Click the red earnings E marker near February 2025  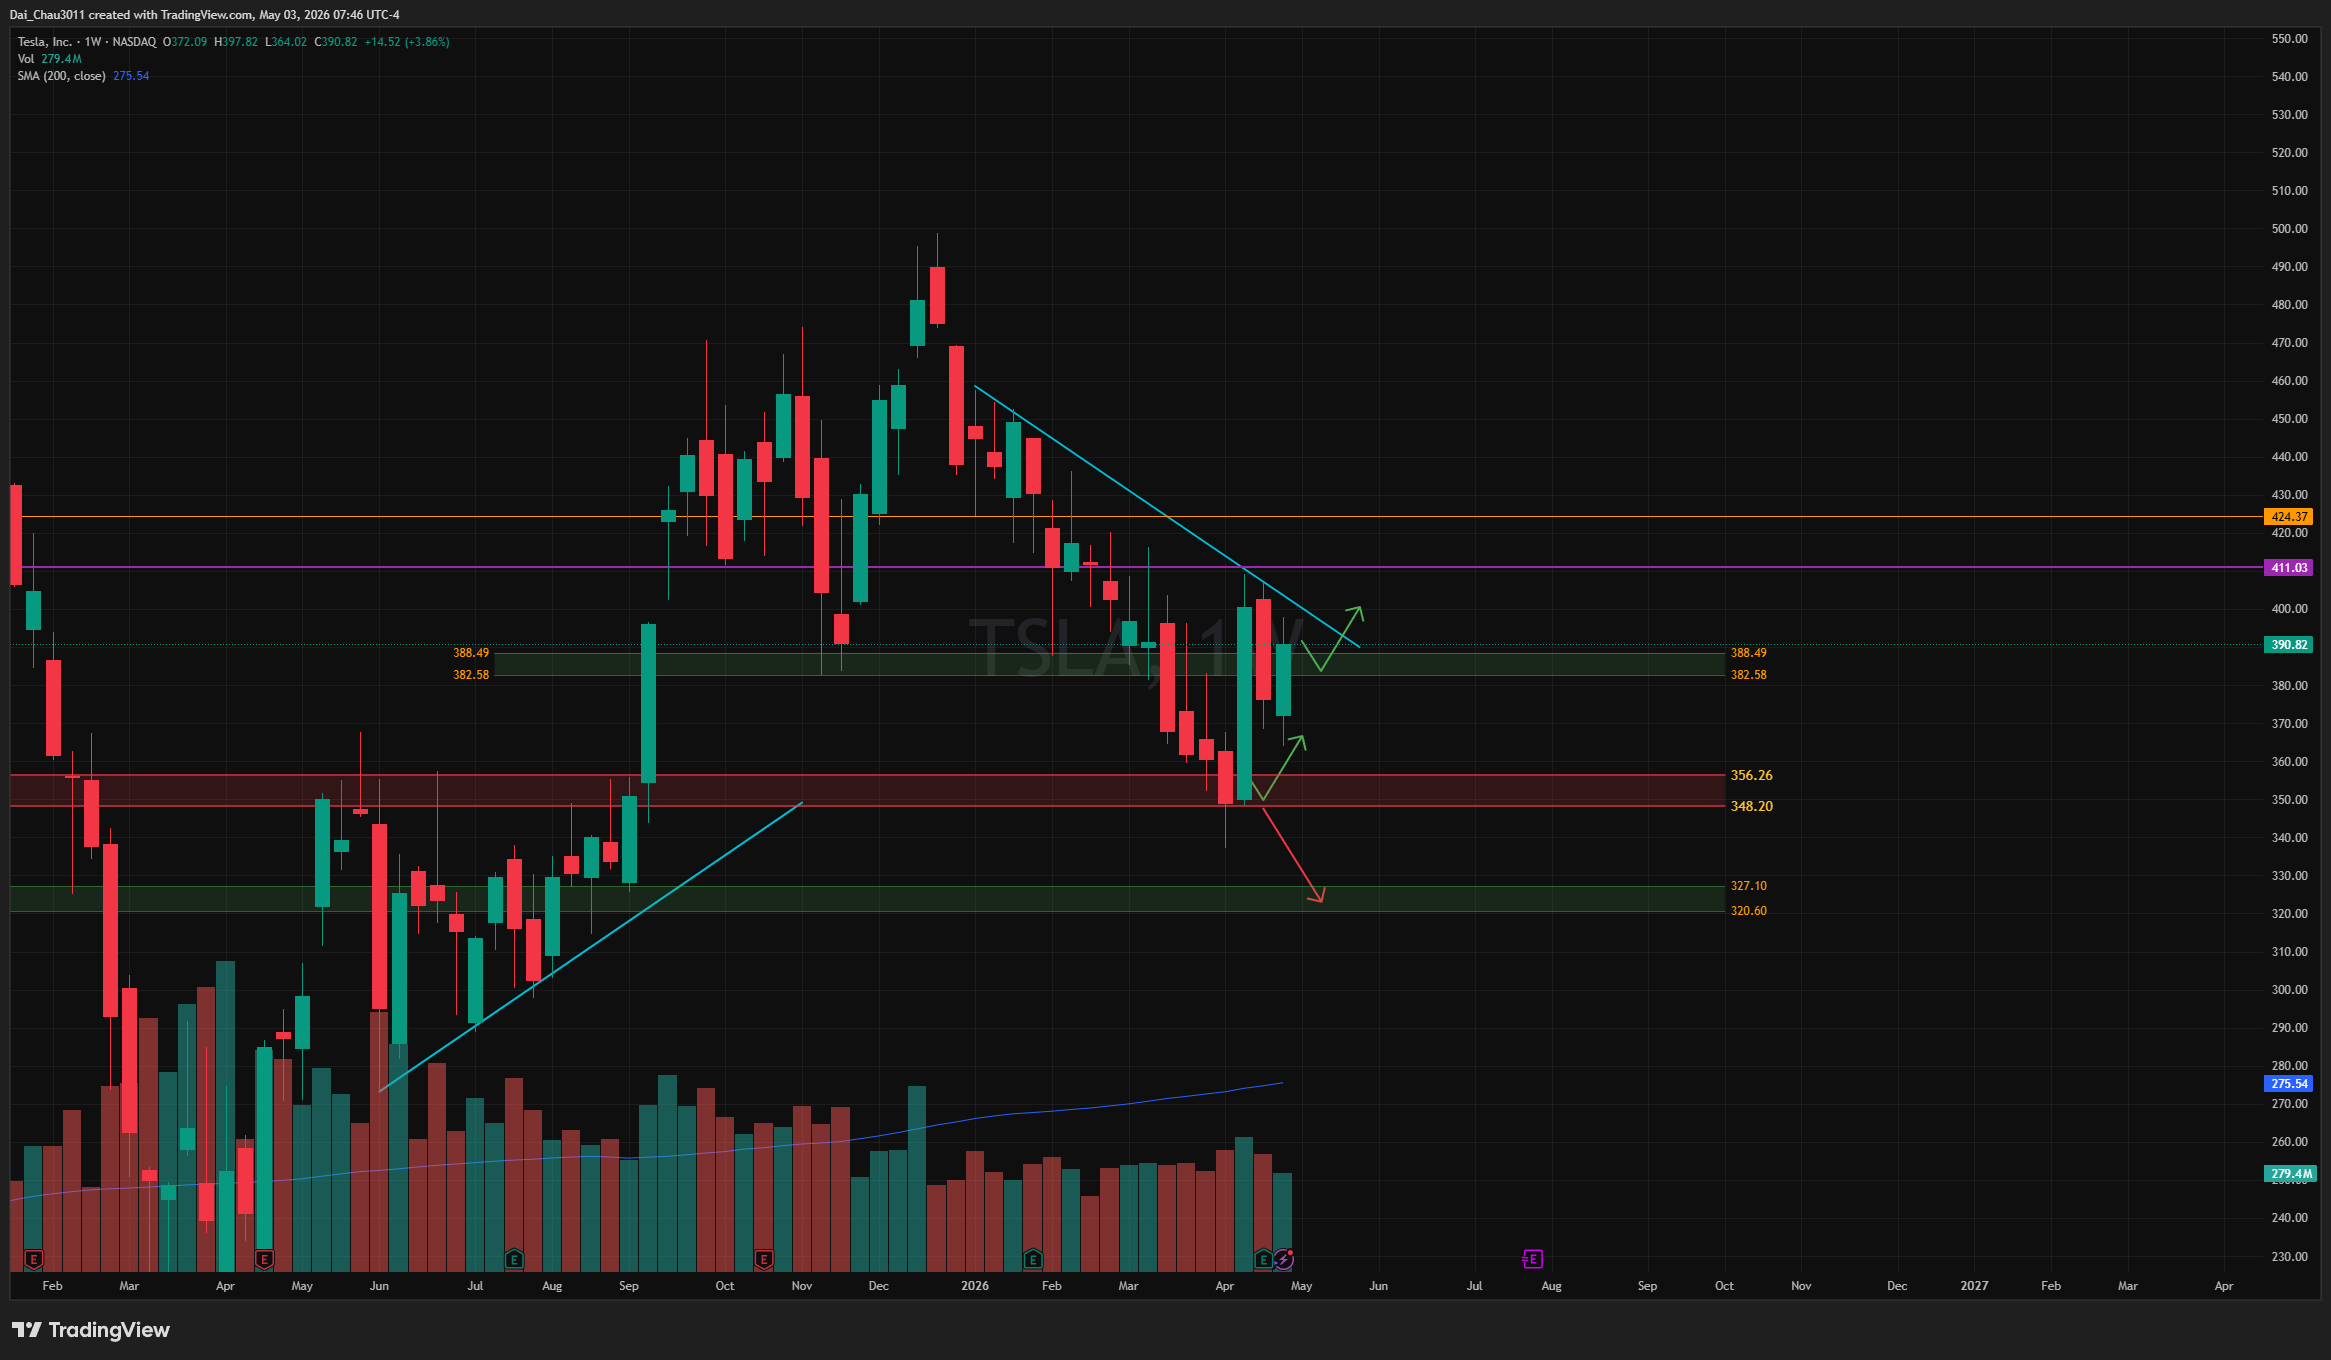pyautogui.click(x=33, y=1259)
